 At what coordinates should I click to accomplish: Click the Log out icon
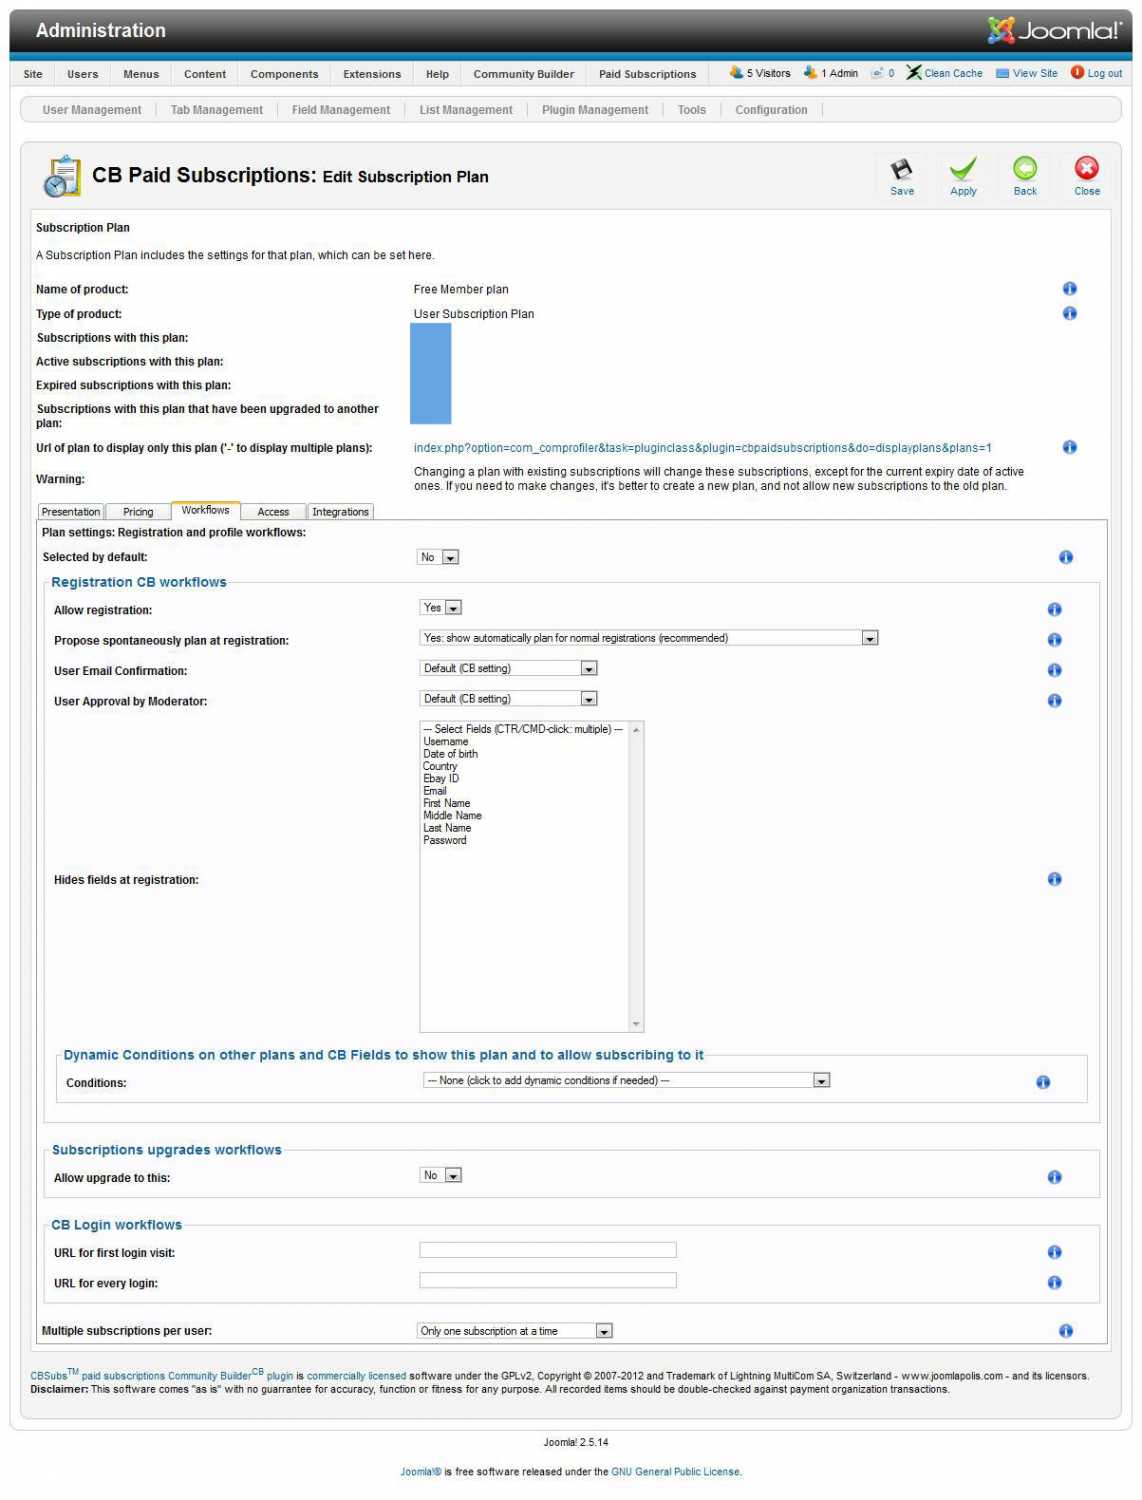1077,72
